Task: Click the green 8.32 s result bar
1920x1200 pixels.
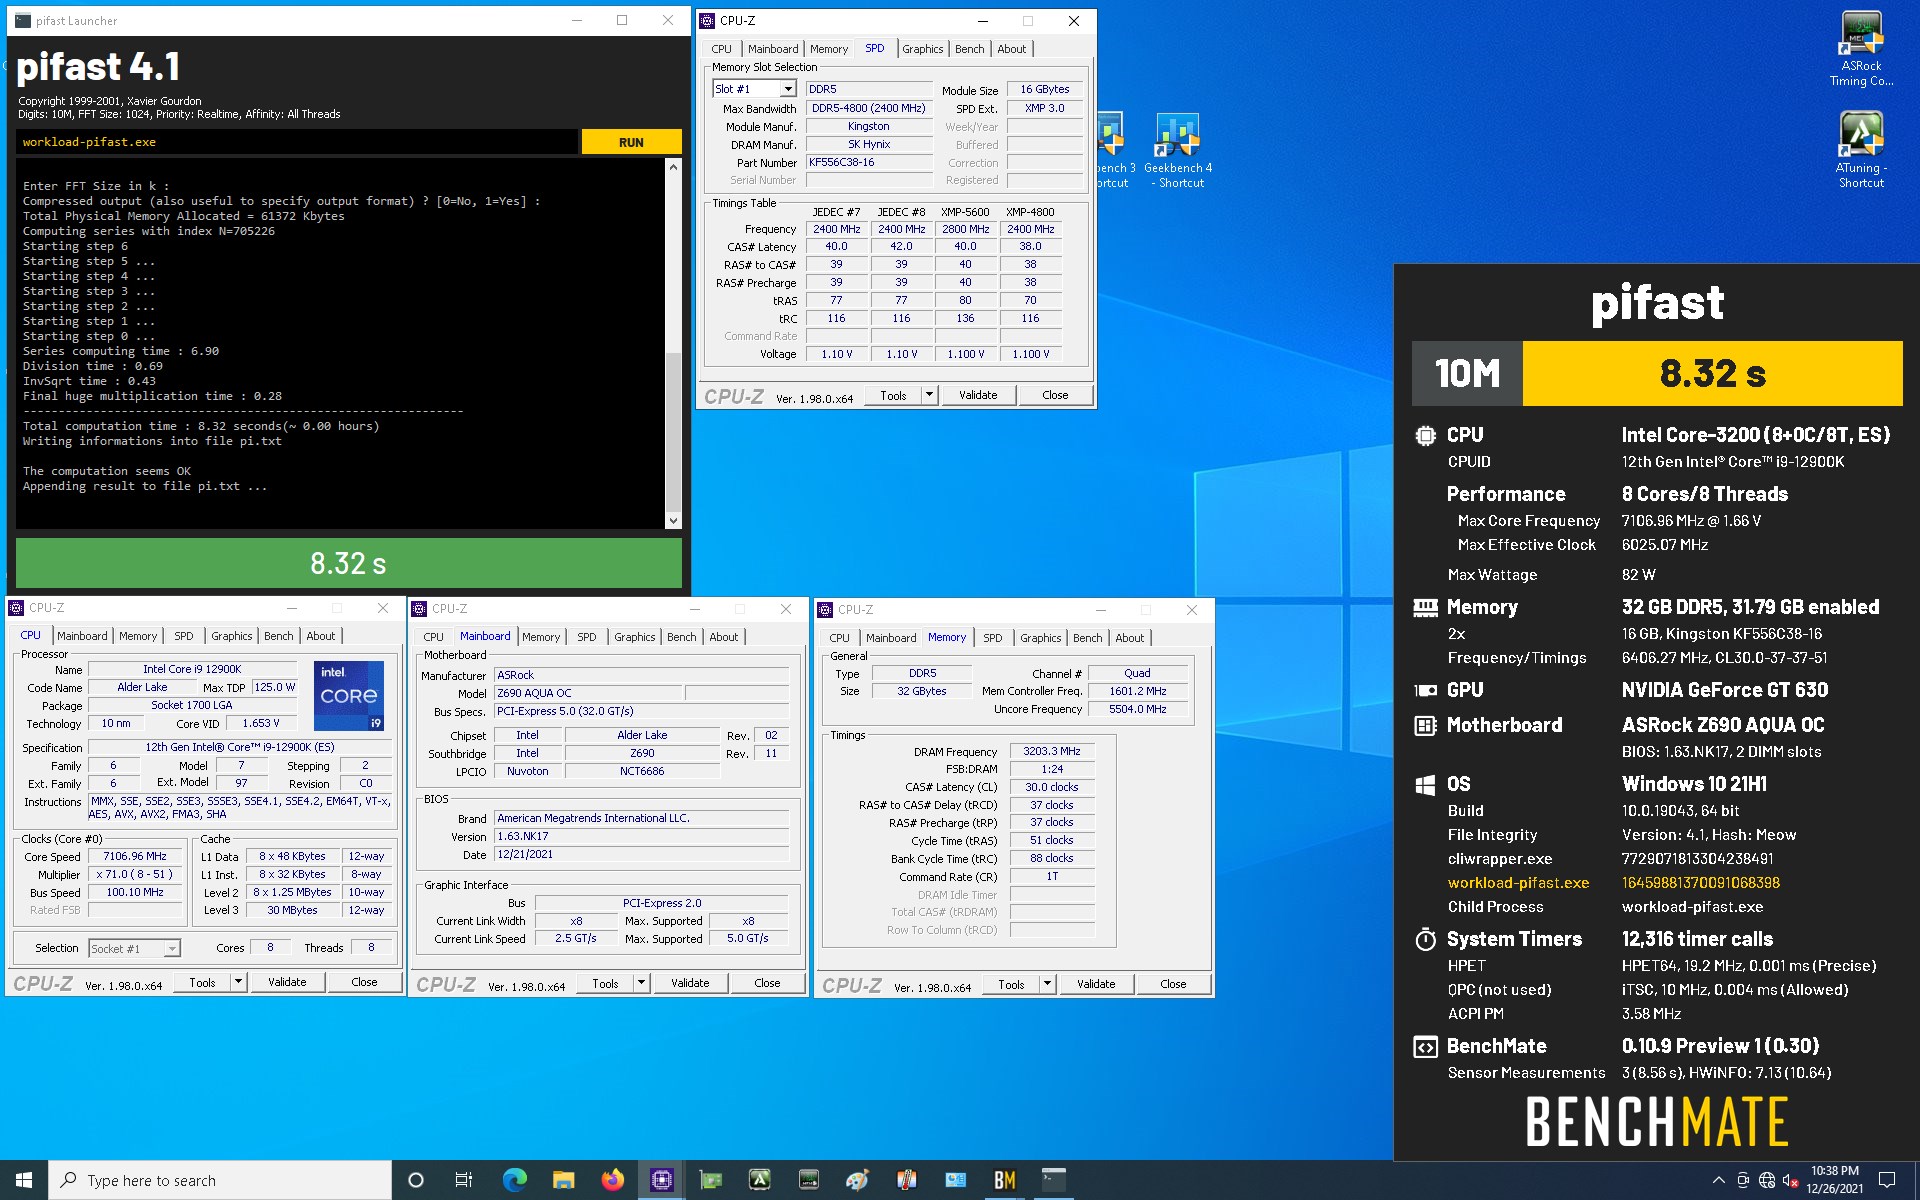Action: pyautogui.click(x=348, y=563)
